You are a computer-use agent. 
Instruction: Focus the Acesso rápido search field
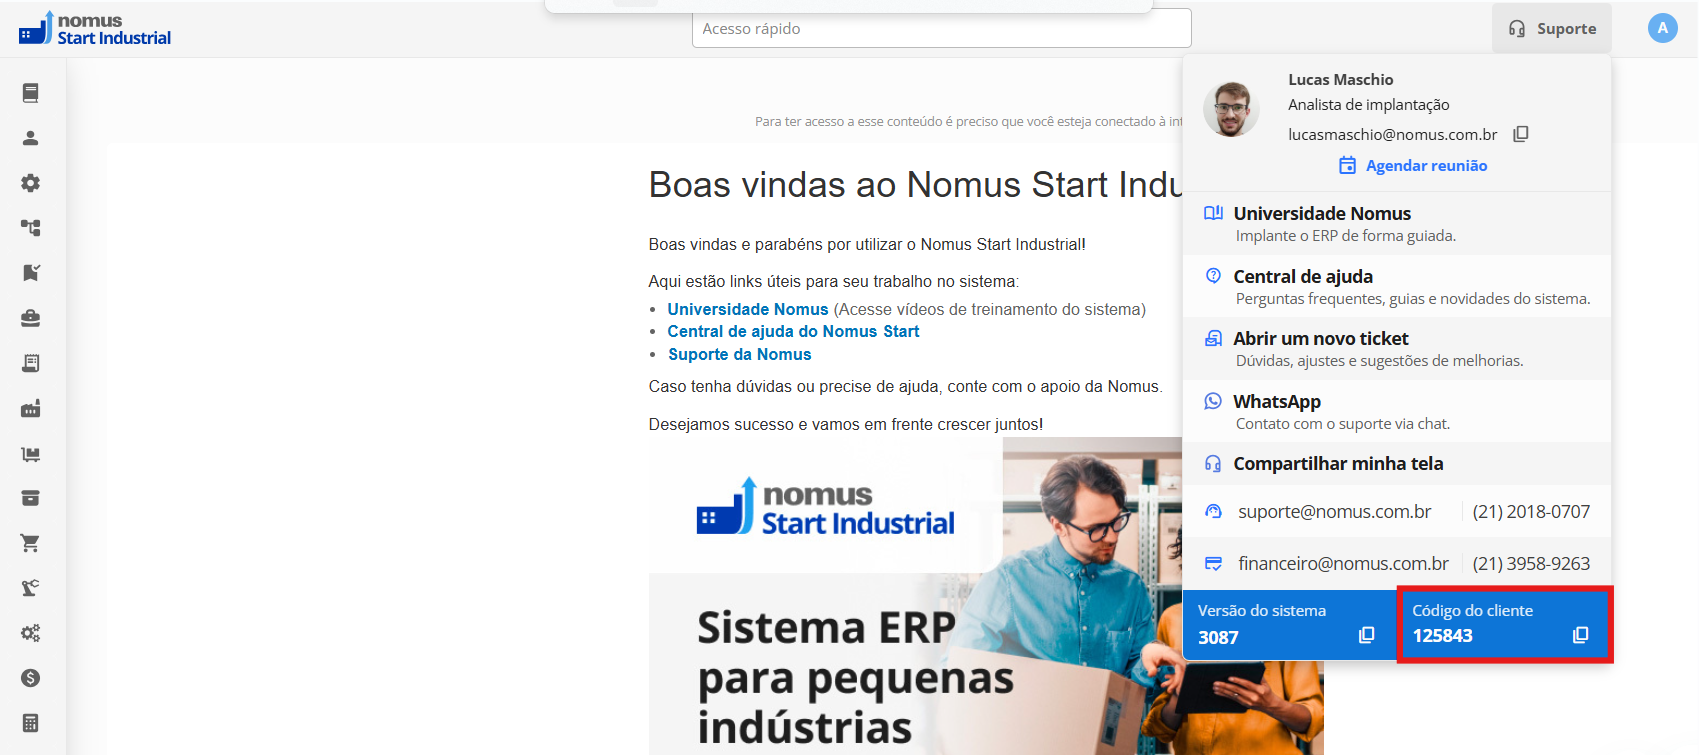tap(941, 28)
